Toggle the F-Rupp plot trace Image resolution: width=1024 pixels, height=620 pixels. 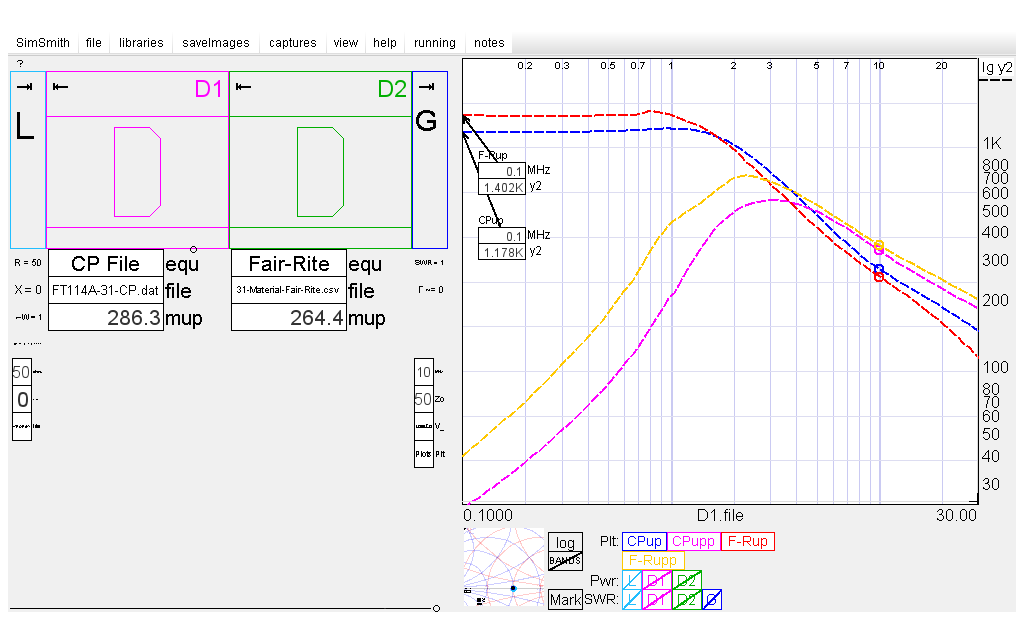click(653, 560)
